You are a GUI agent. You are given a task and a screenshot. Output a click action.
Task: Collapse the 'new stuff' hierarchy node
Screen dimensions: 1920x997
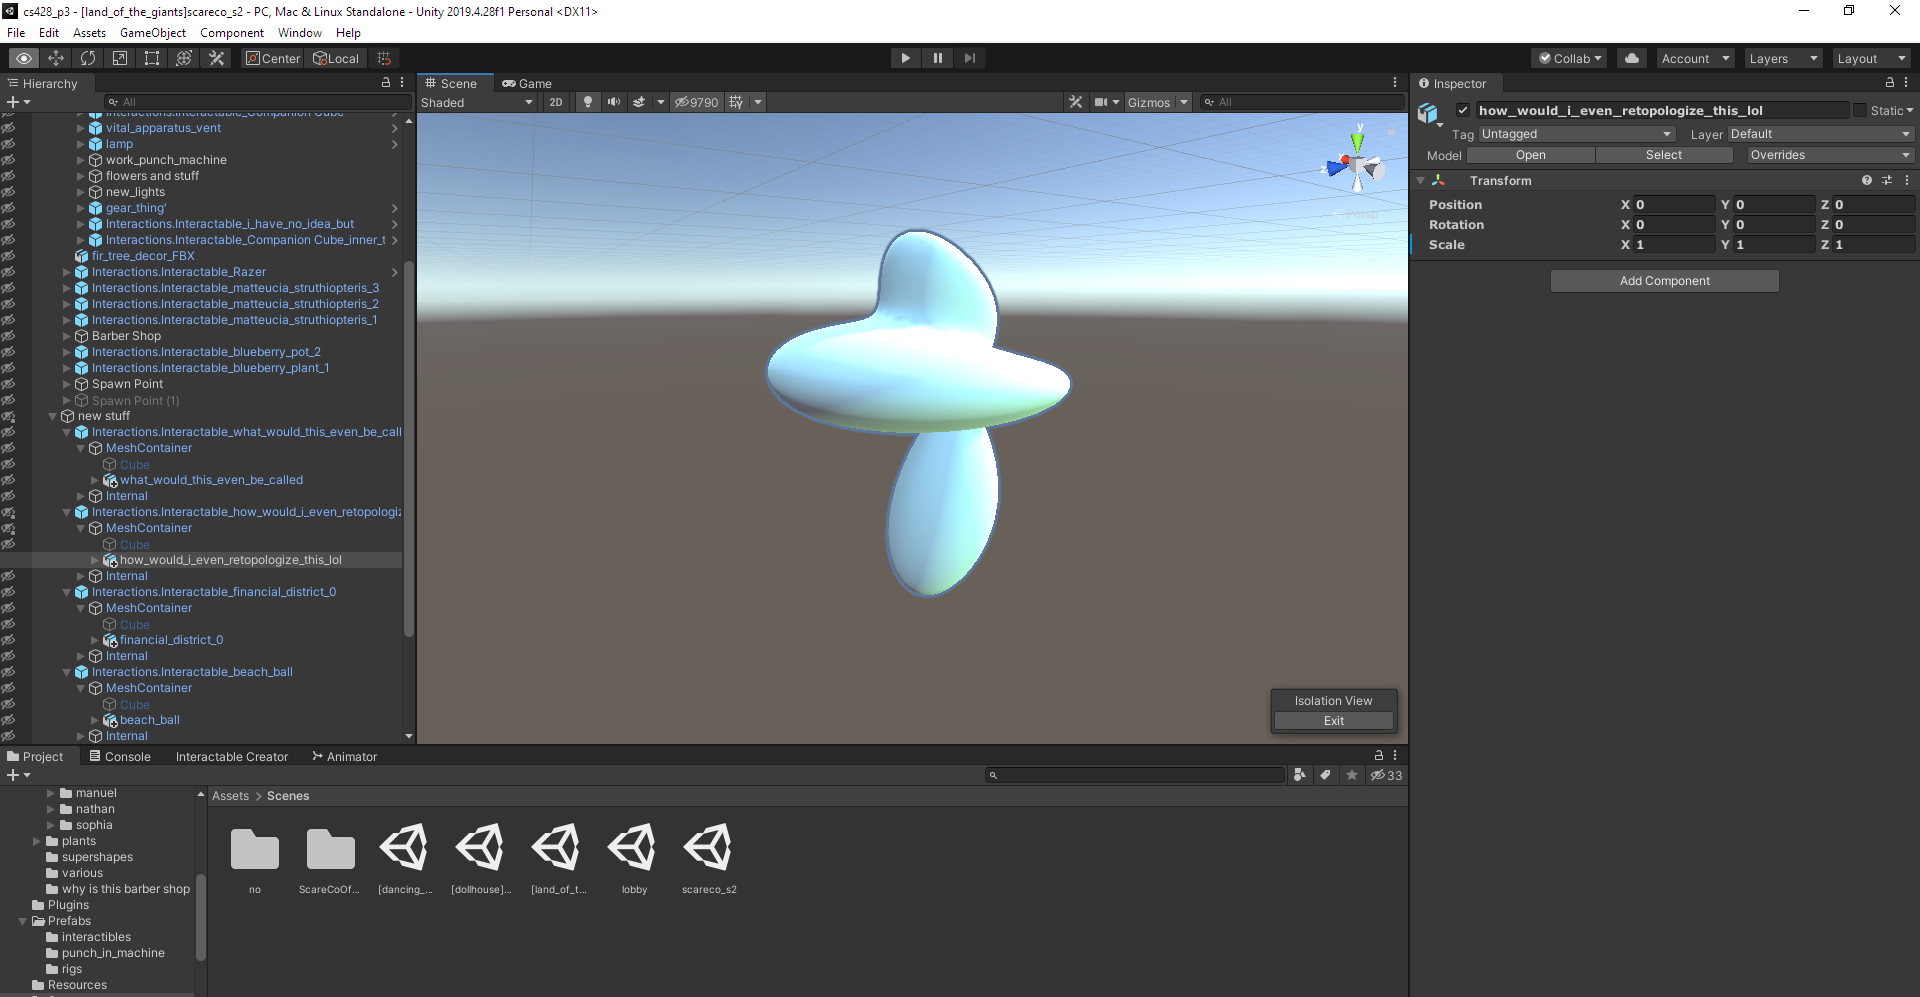pos(53,416)
